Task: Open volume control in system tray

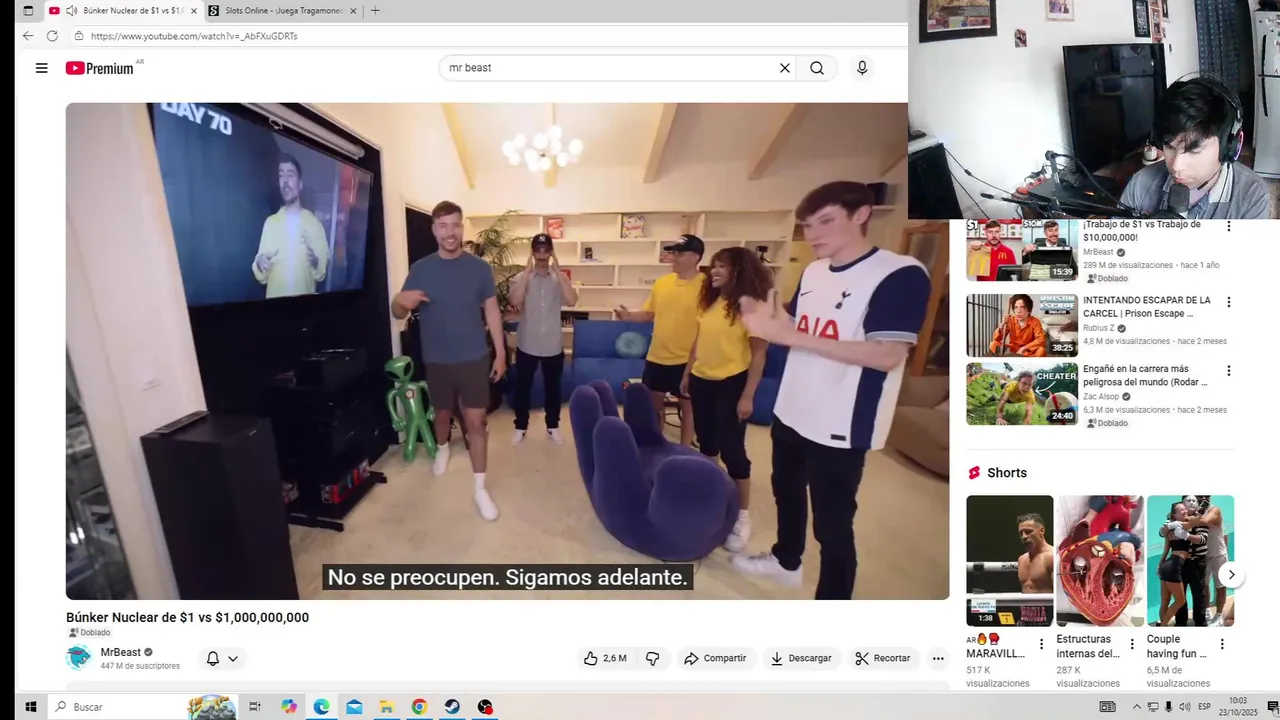Action: point(1185,707)
